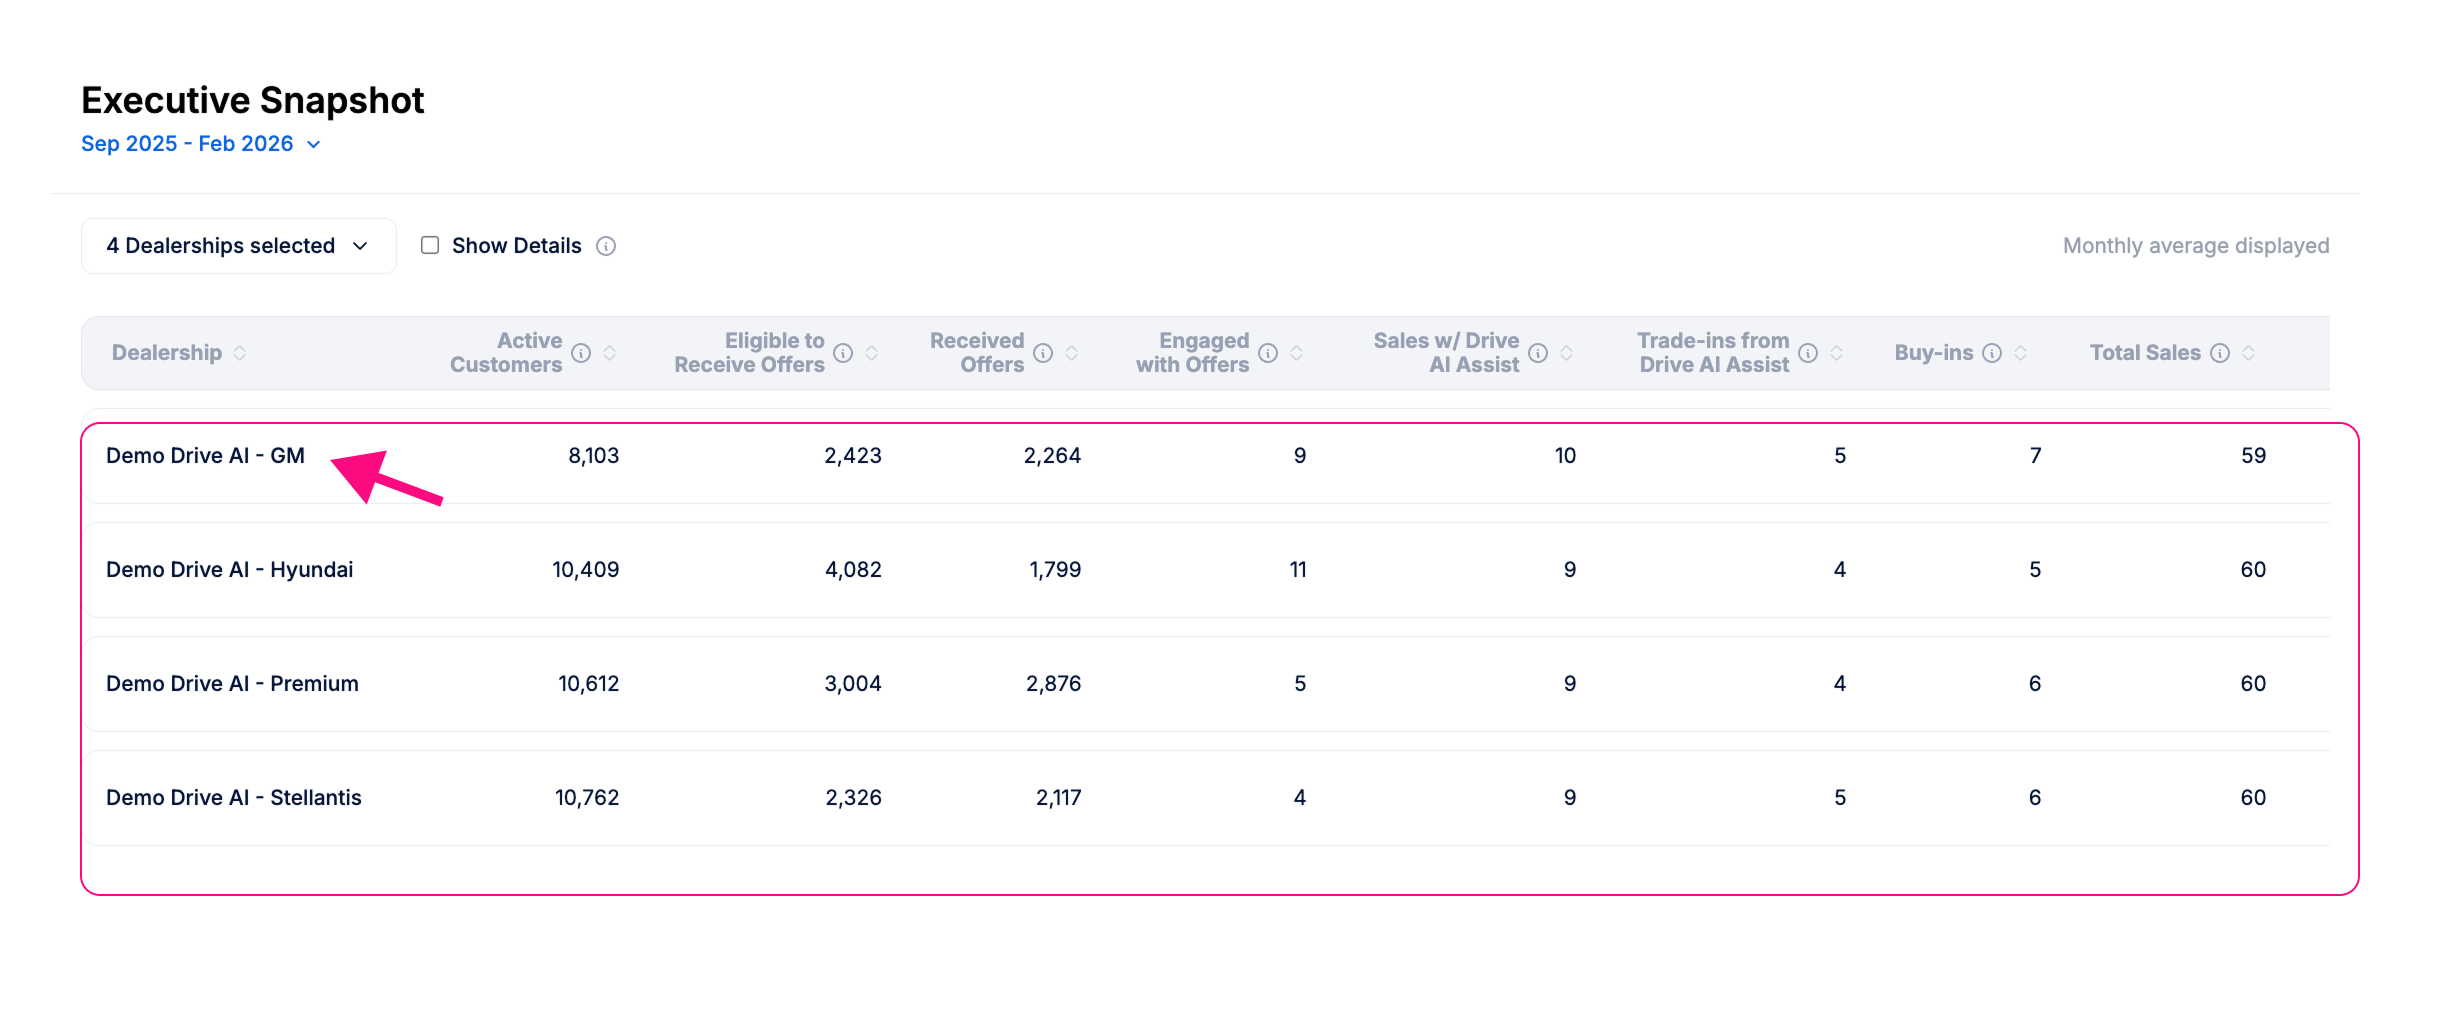This screenshot has height=1014, width=2438.
Task: Show info for Sales w/ Drive AI Assist
Action: (1538, 353)
